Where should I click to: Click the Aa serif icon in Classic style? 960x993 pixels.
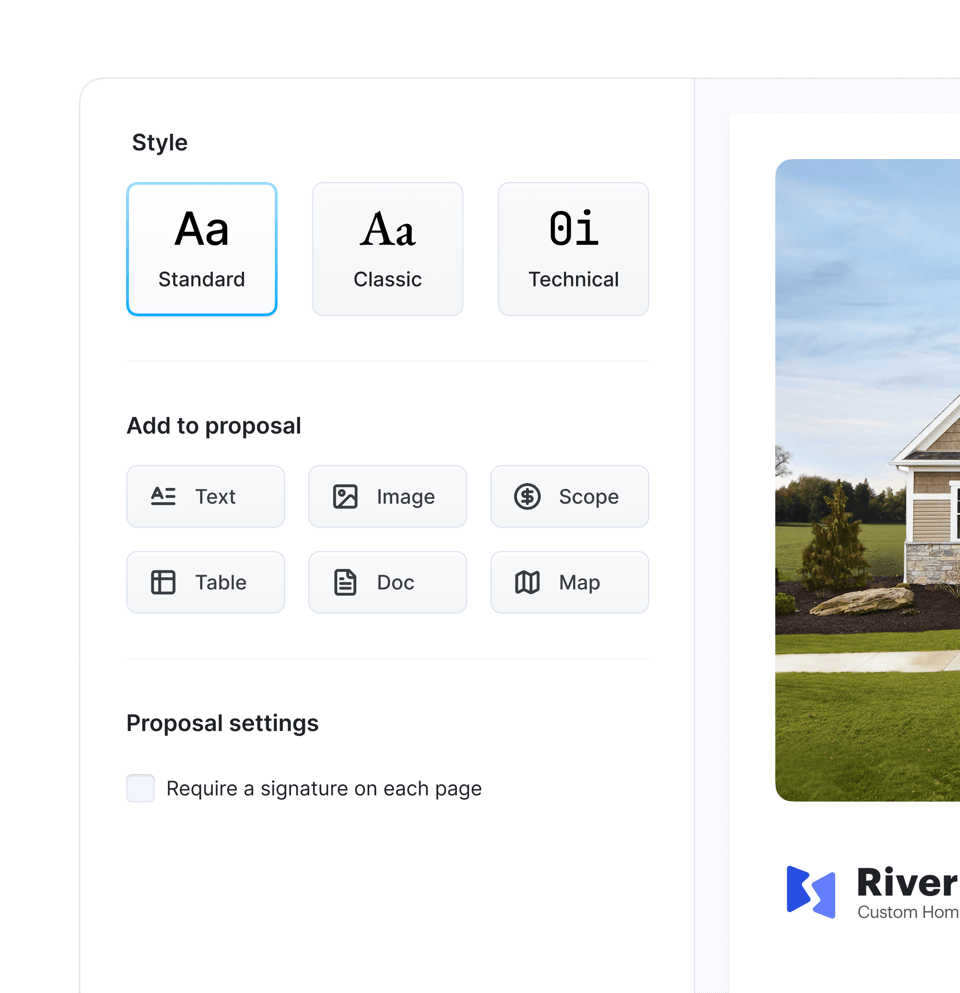(387, 229)
